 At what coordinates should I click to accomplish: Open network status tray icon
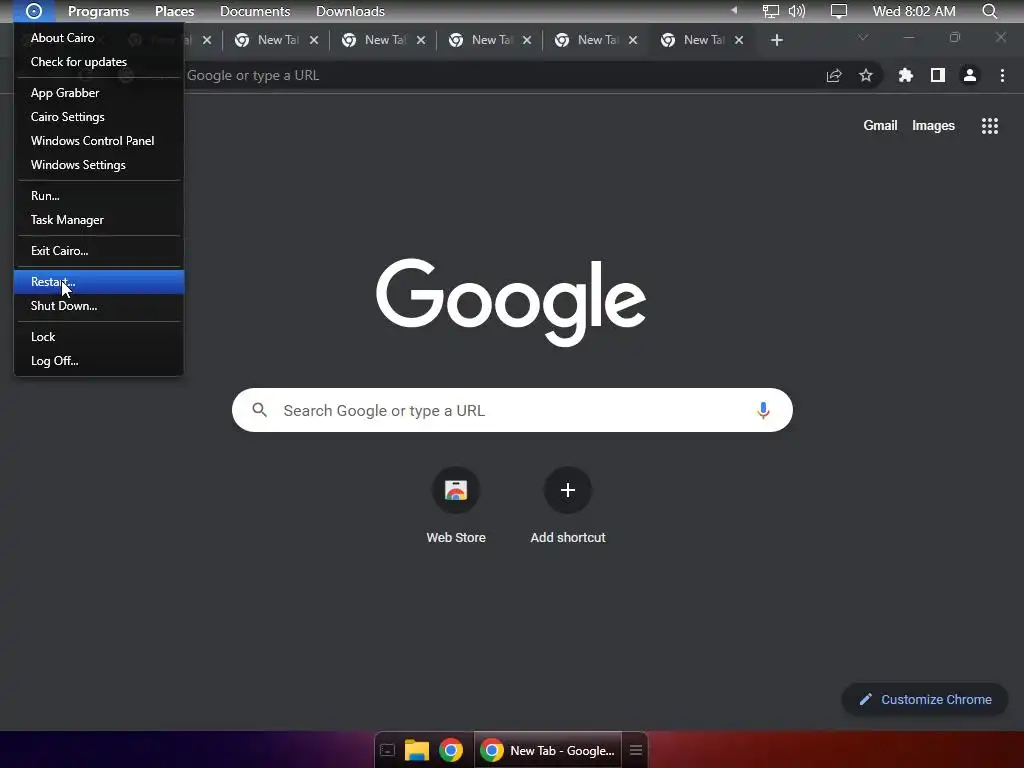771,11
